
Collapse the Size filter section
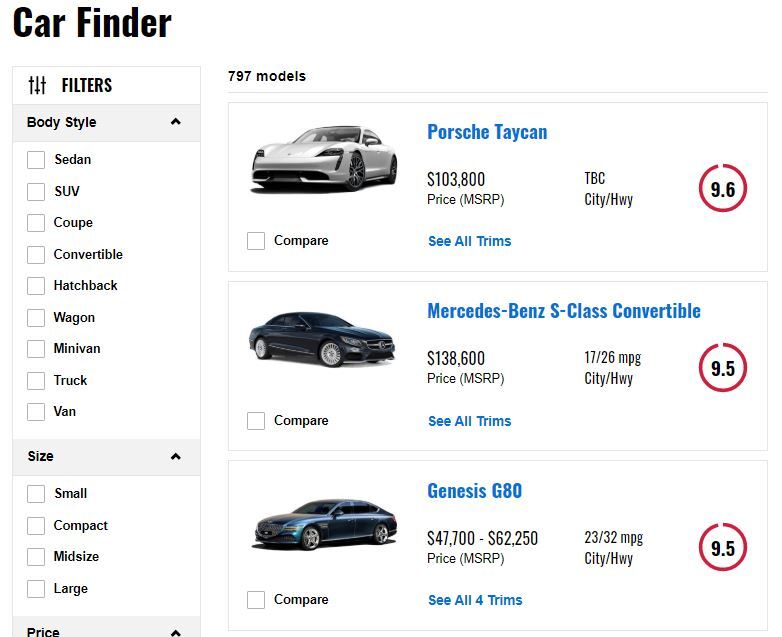pyautogui.click(x=176, y=456)
